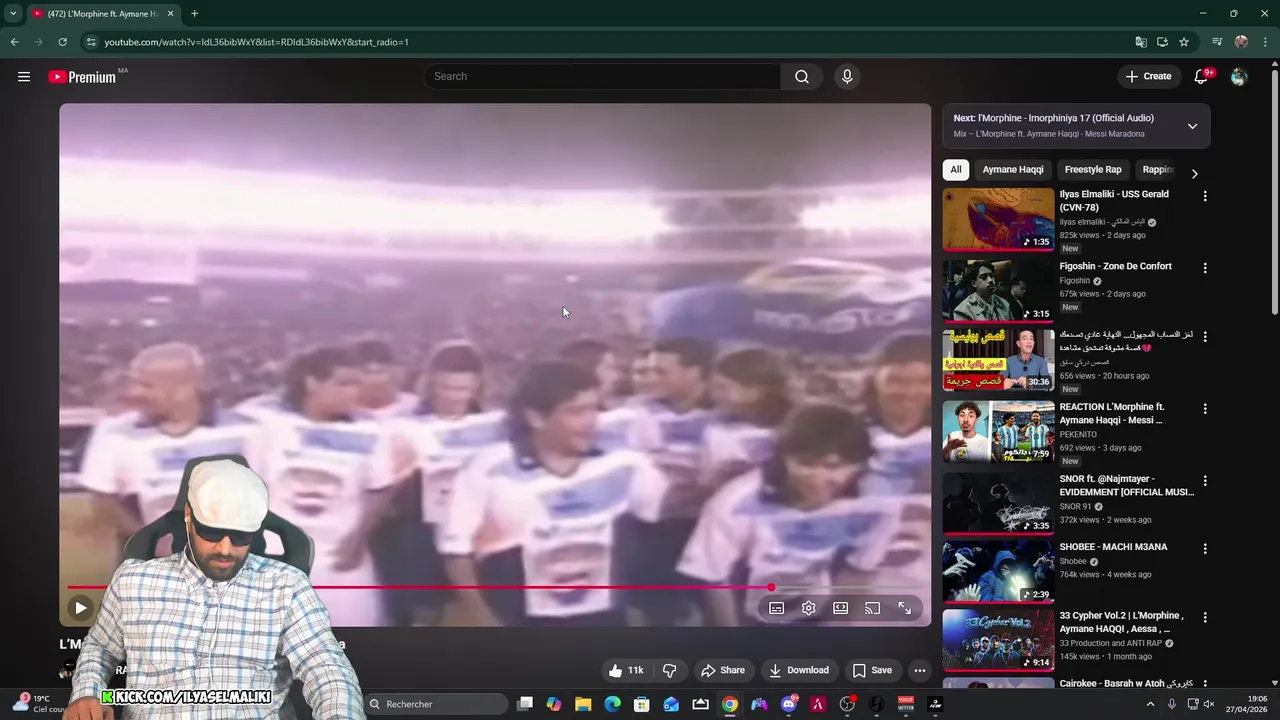Open Figoshin channel link
This screenshot has width=1280, height=720.
click(x=1075, y=281)
